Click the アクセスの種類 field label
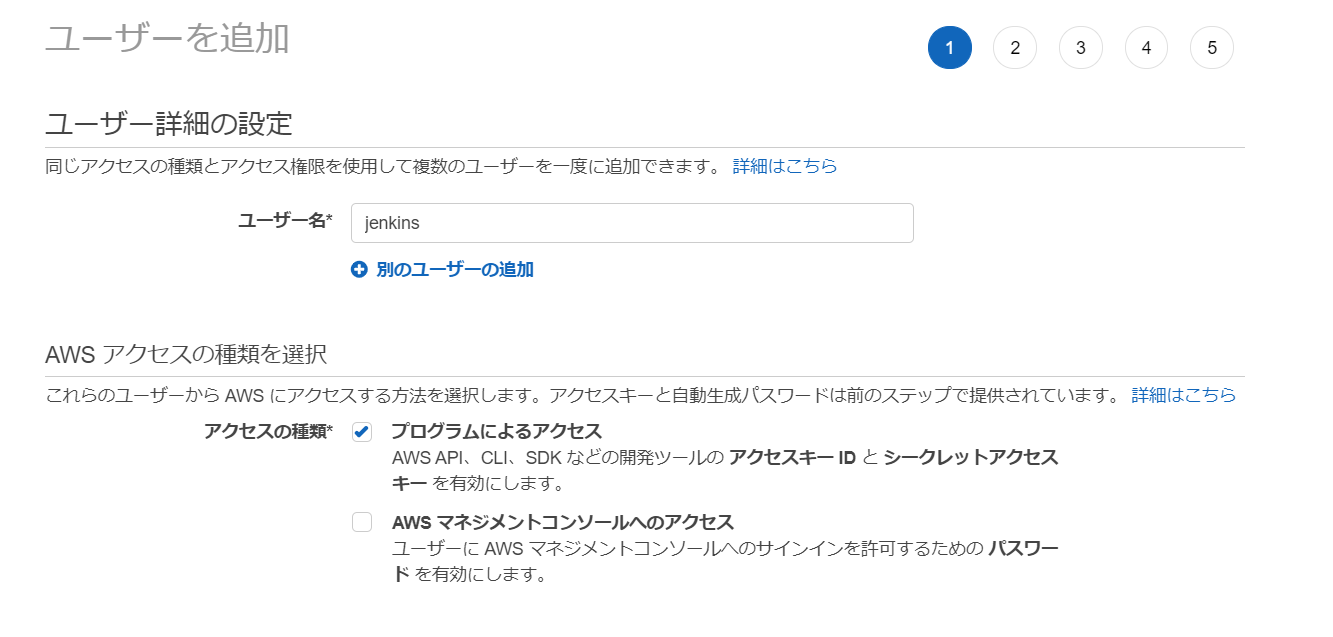Screen dimensions: 1333x637 [268, 431]
